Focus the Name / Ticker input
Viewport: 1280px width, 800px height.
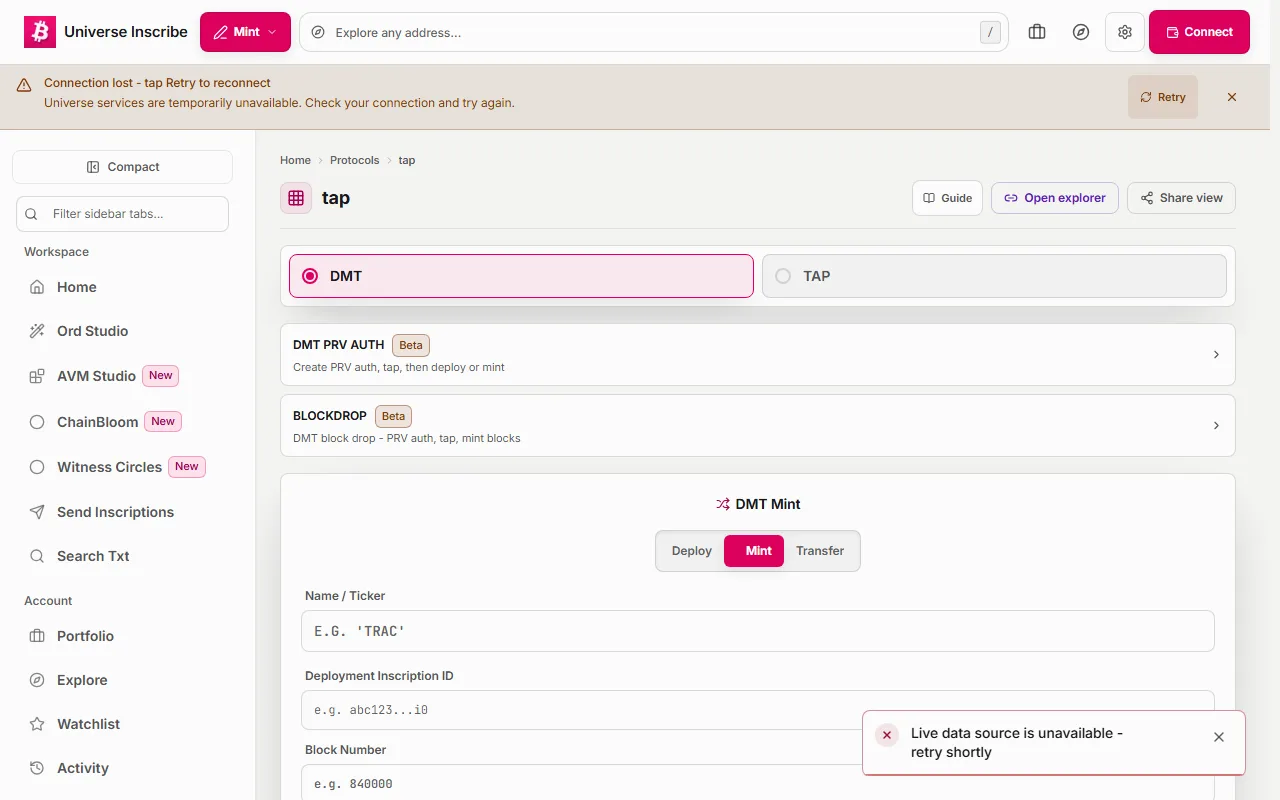(758, 631)
